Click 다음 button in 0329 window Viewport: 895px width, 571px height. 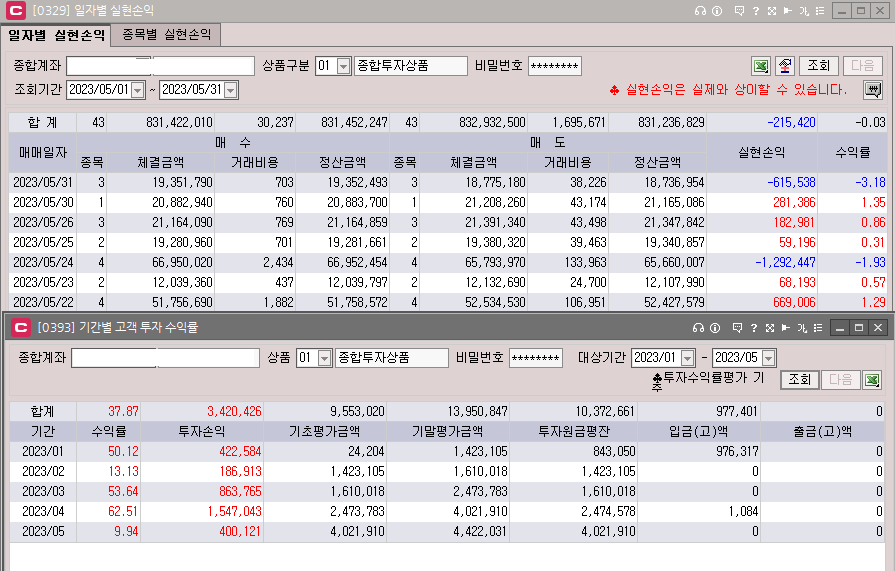point(862,66)
